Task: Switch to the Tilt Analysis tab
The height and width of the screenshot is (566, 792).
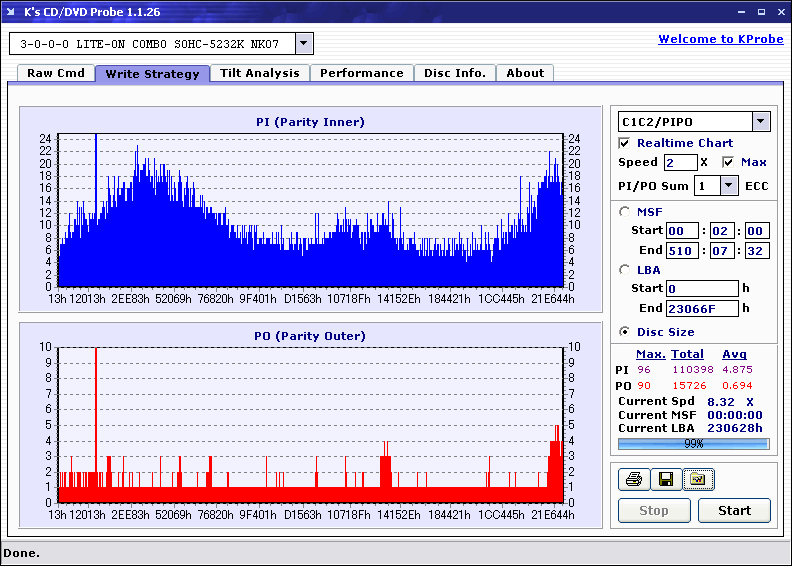Action: coord(259,73)
